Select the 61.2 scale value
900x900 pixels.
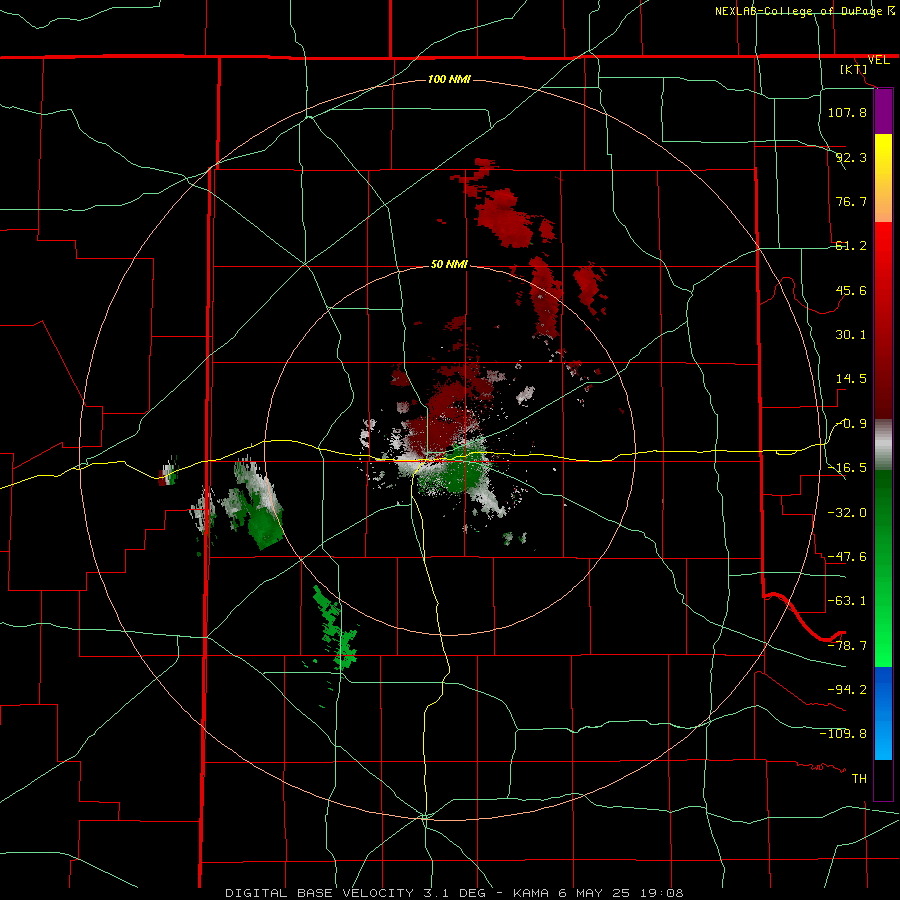851,246
